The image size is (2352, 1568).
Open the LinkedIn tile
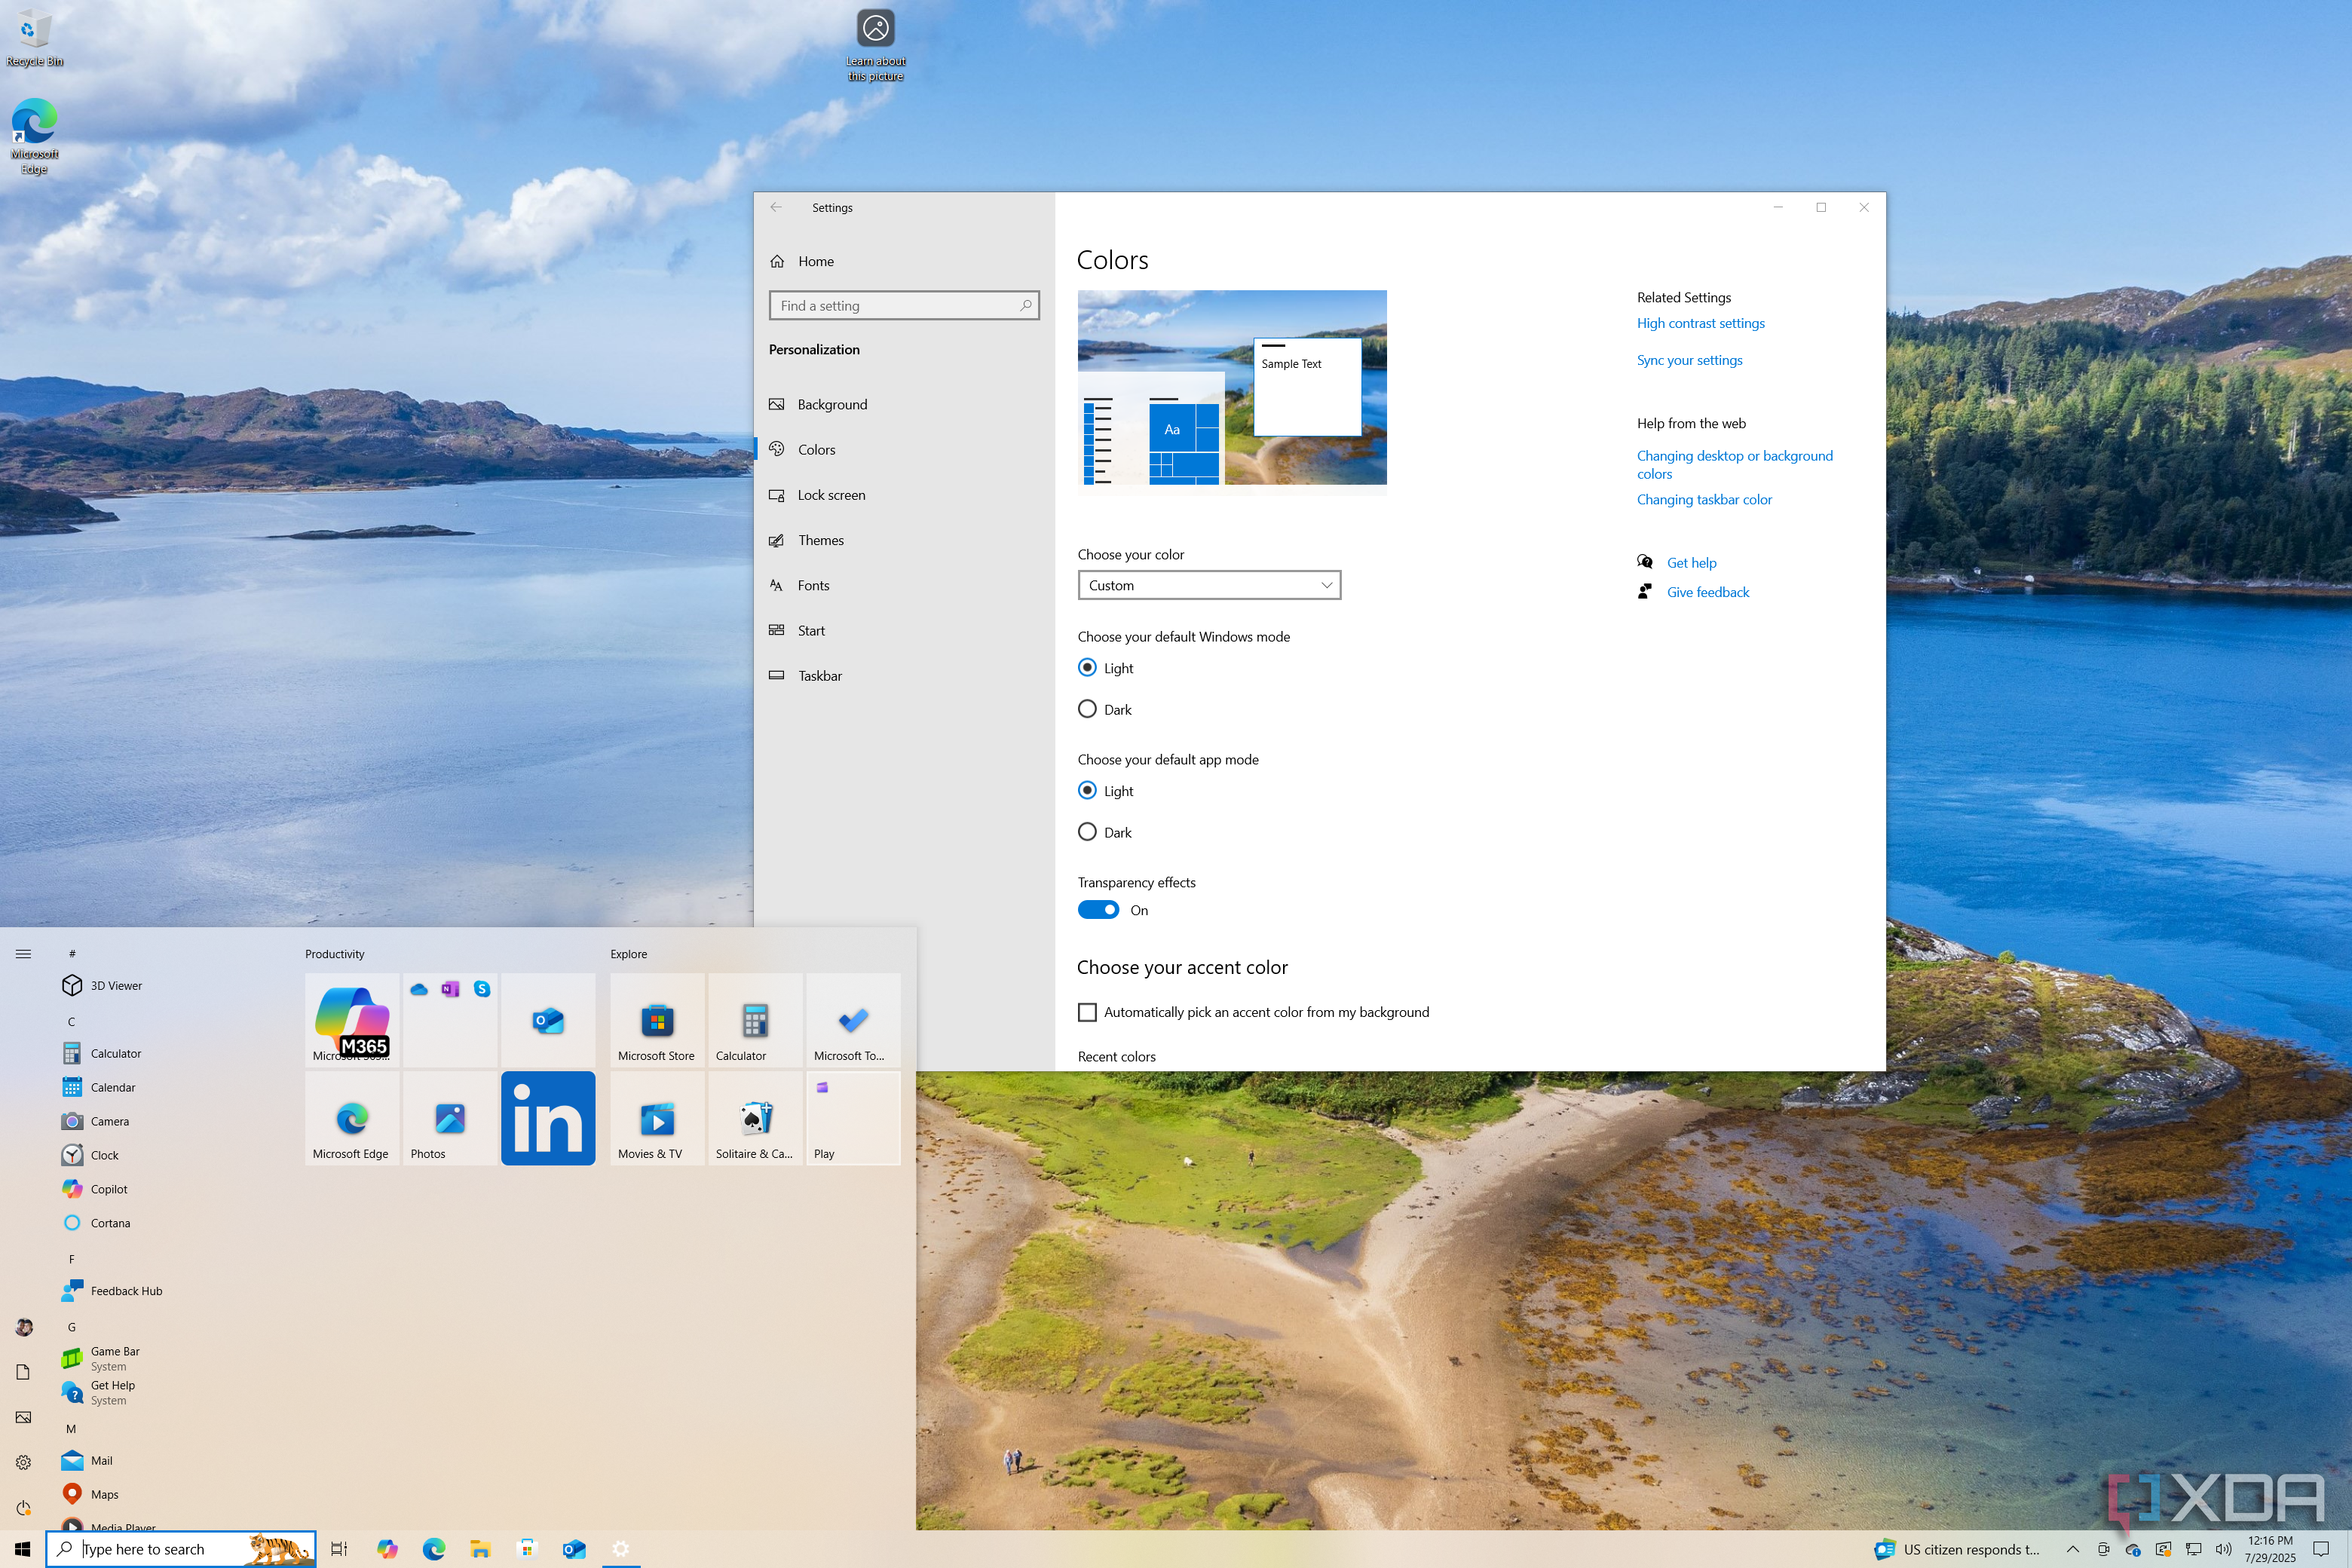point(548,1118)
